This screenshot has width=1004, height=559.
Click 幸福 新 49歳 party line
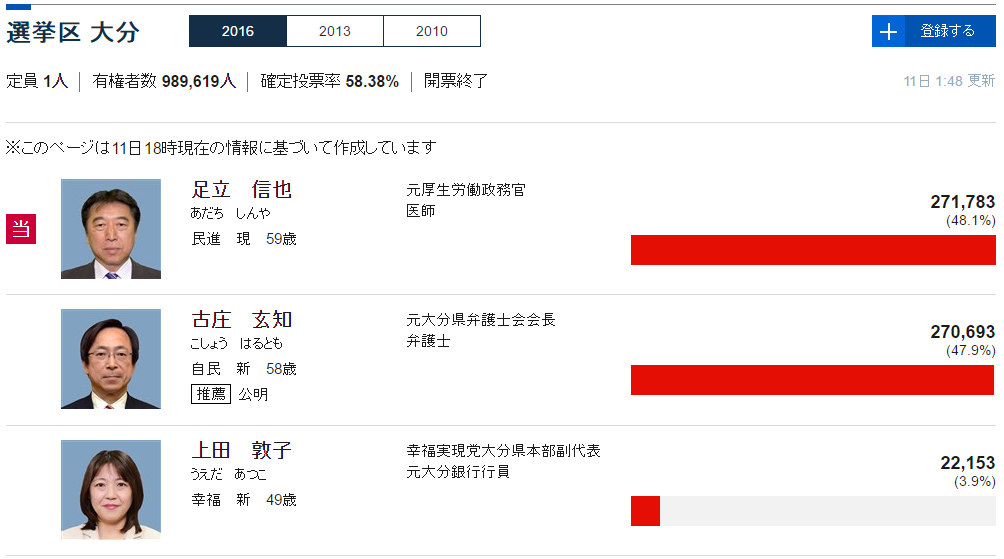(x=244, y=499)
